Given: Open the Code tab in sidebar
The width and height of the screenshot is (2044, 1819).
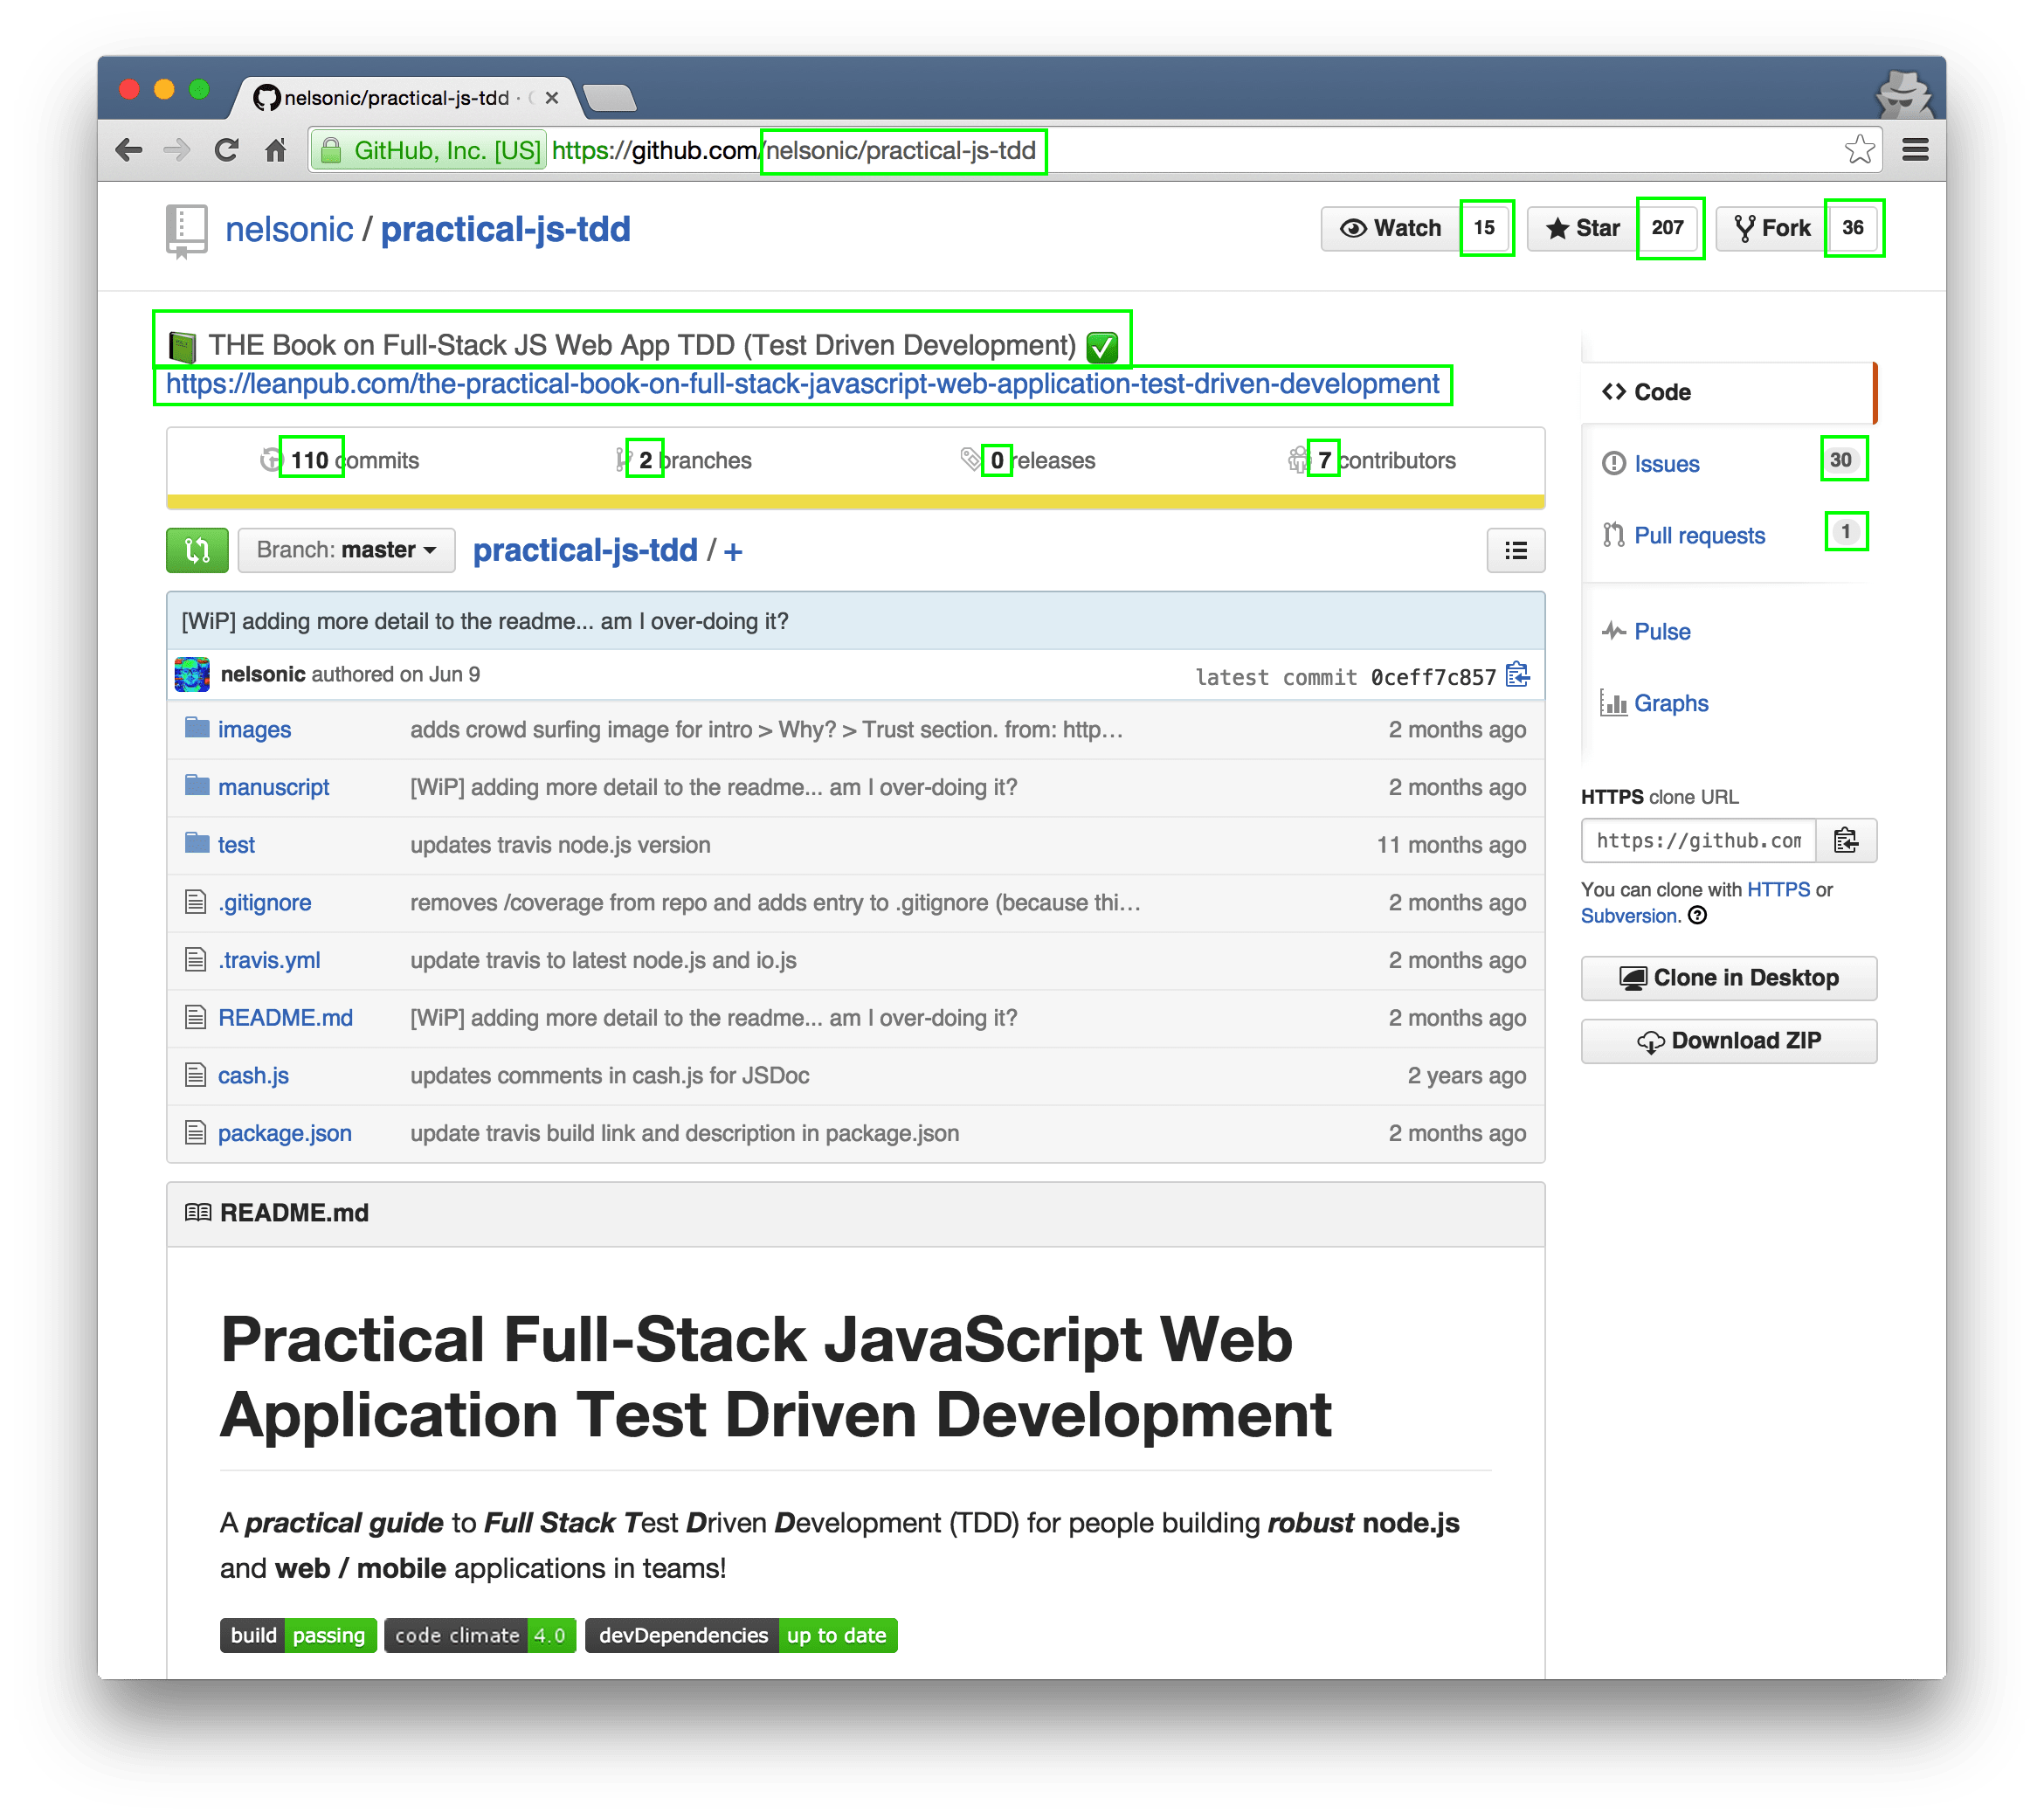Looking at the screenshot, I should click(x=1728, y=392).
